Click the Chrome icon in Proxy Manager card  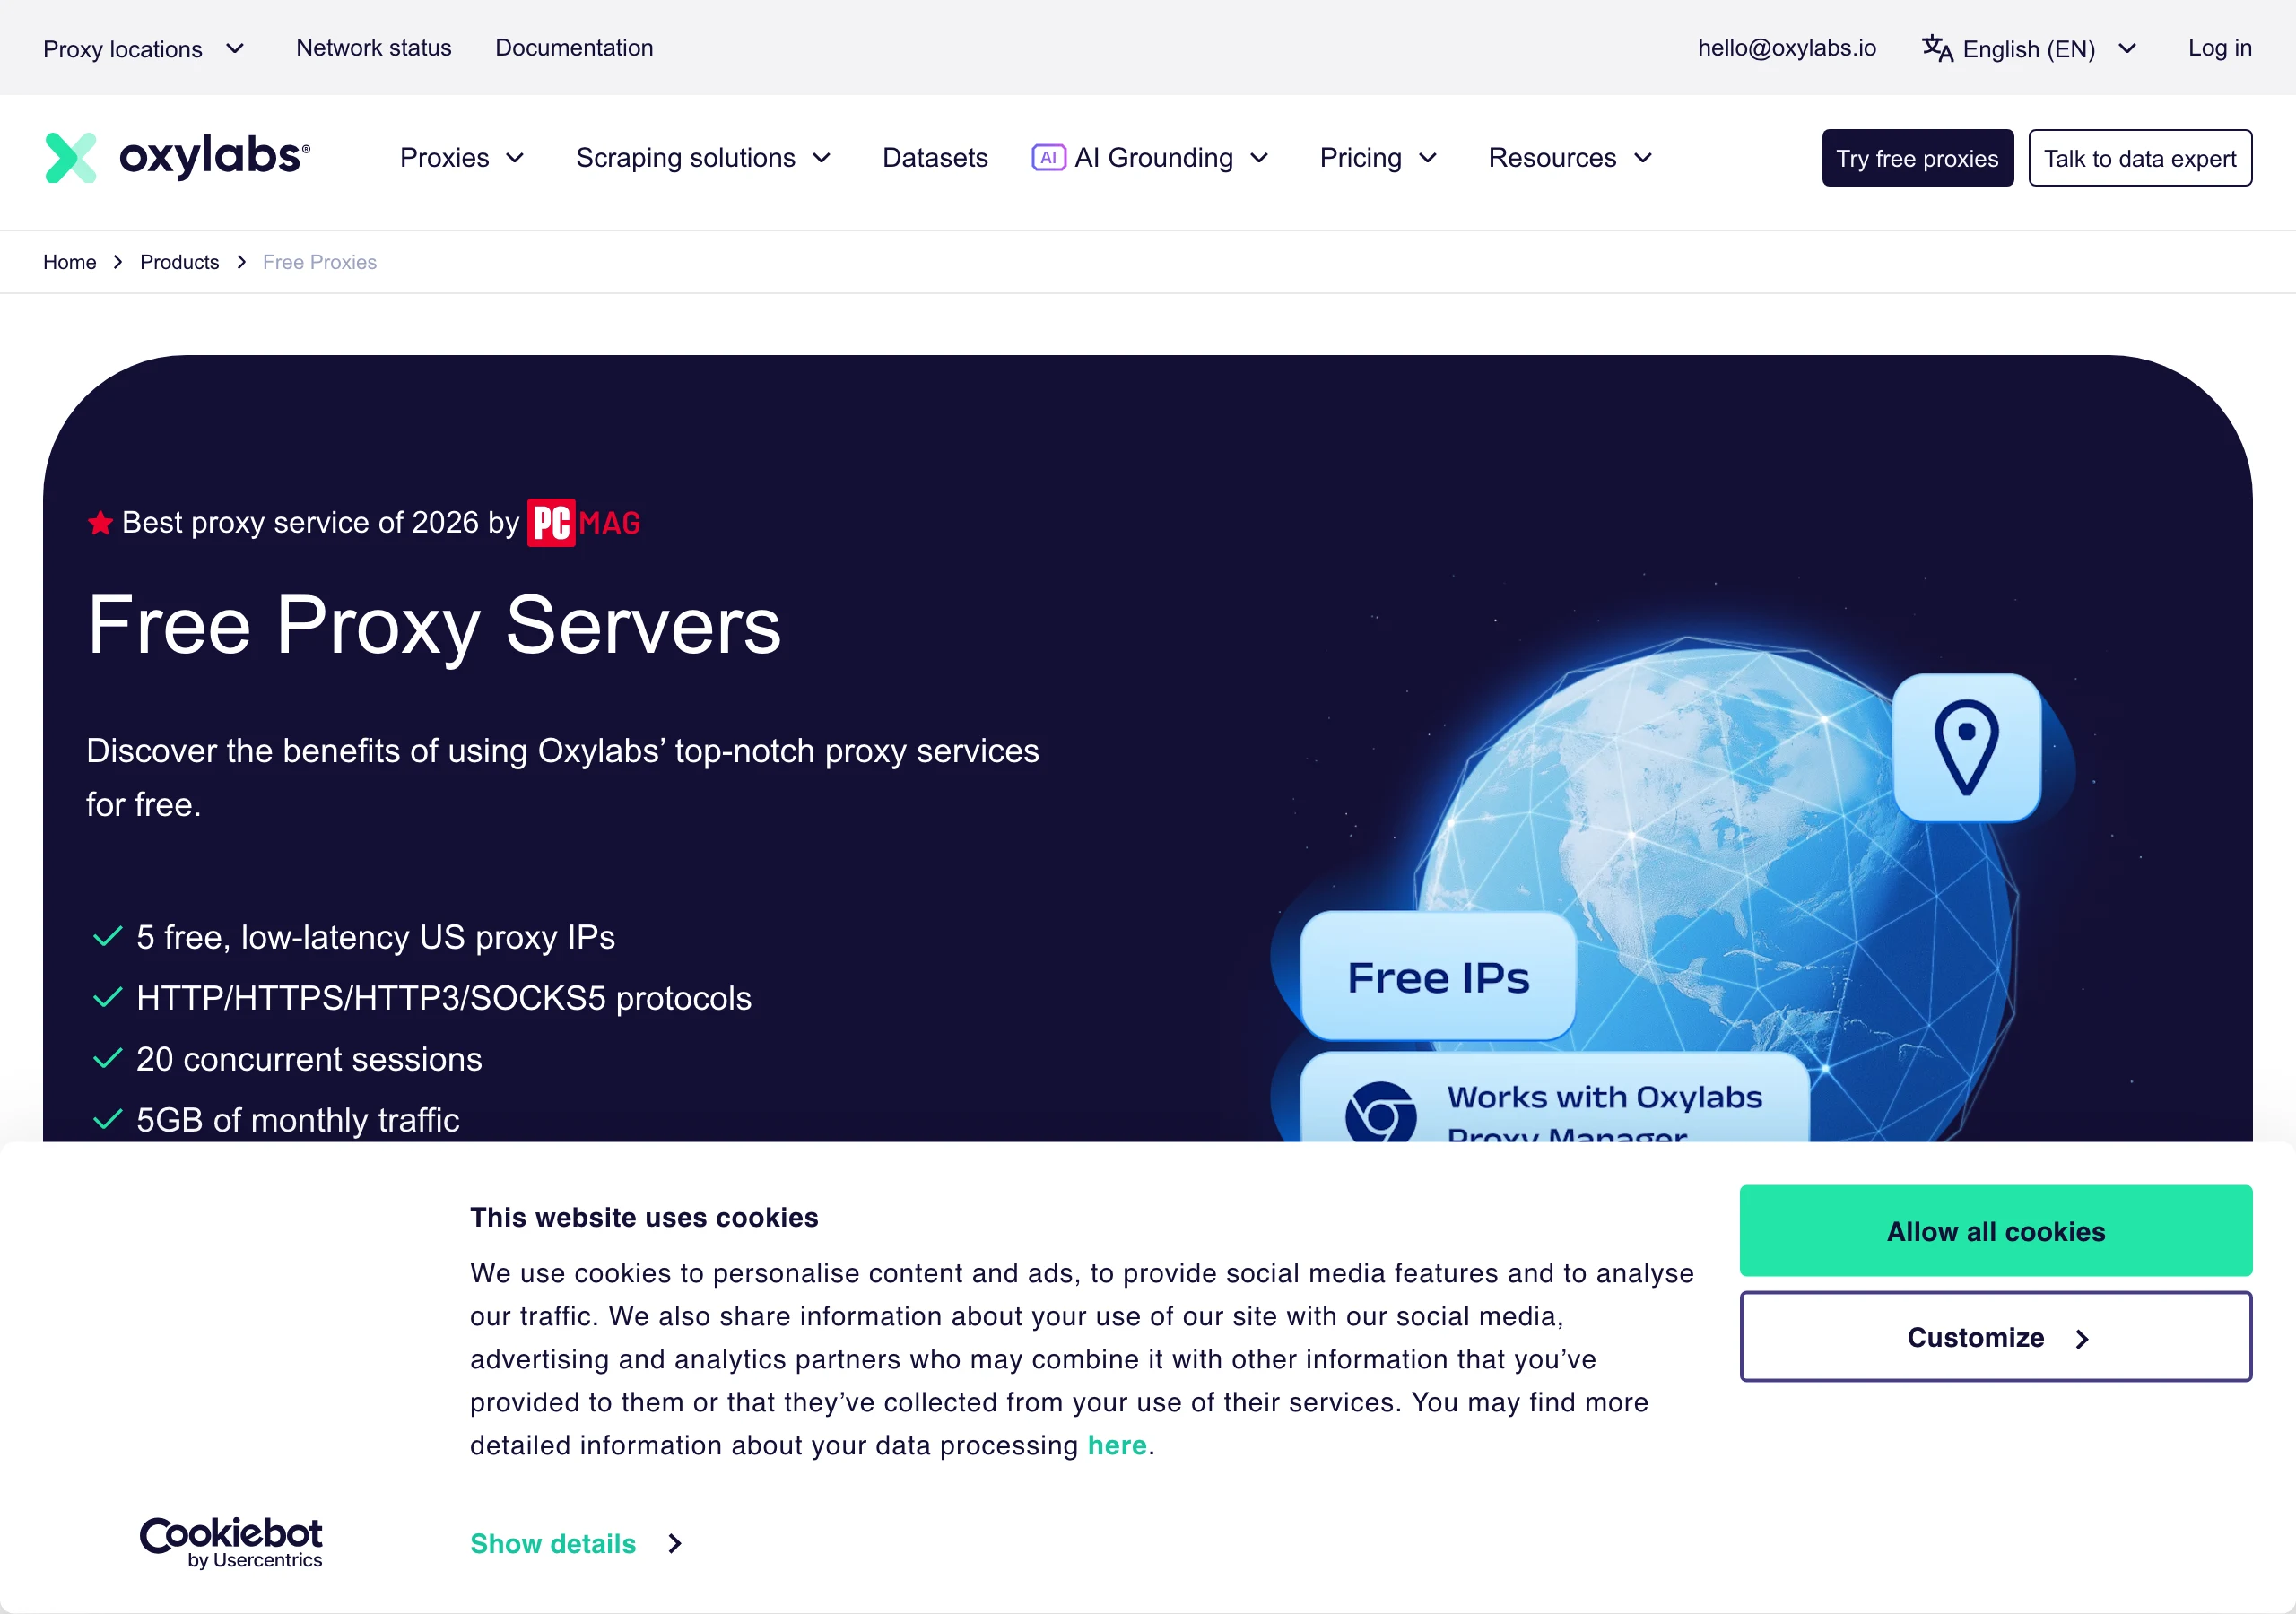pyautogui.click(x=1380, y=1112)
